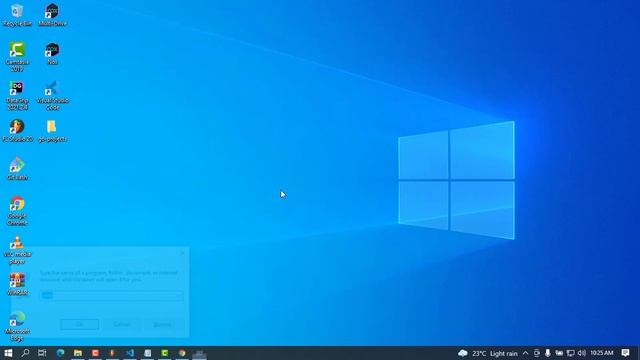
Task: Launch Visual Studio Code desktop shortcut
Action: pyautogui.click(x=52, y=95)
